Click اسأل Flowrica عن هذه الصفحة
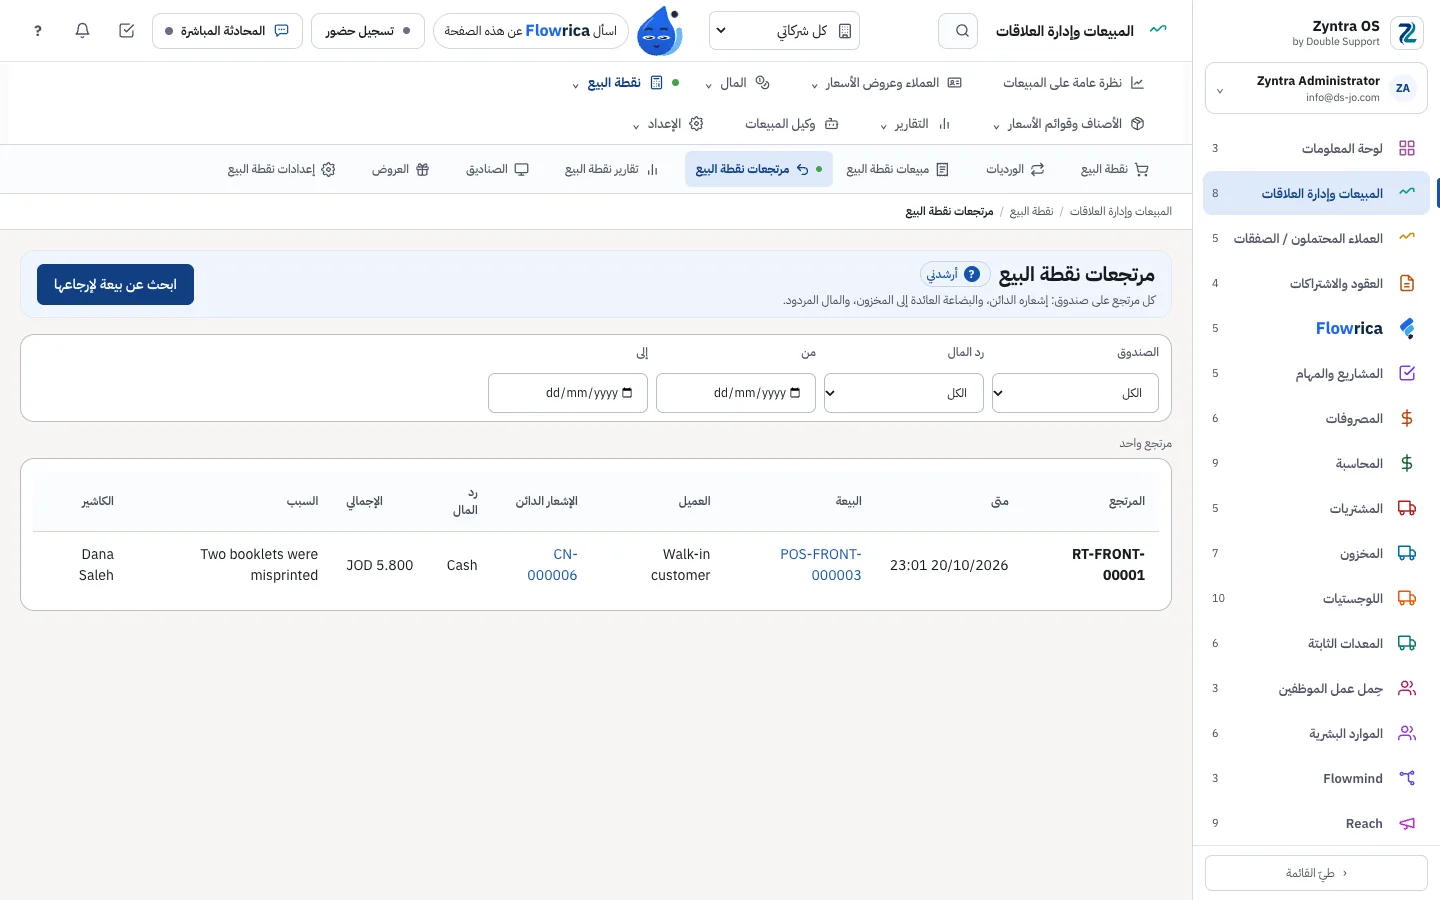The image size is (1440, 900). 531,31
